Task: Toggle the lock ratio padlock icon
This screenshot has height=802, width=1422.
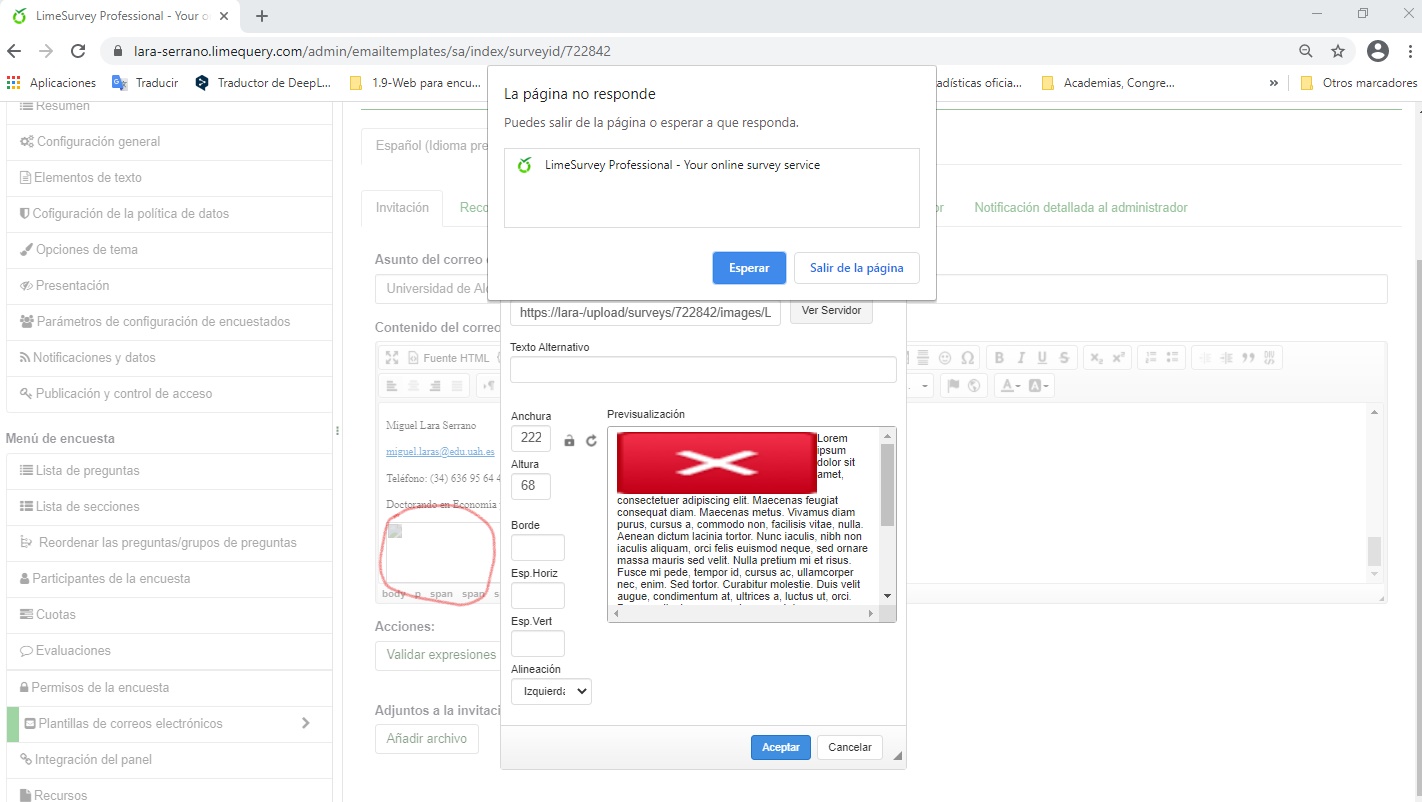Action: coord(569,440)
